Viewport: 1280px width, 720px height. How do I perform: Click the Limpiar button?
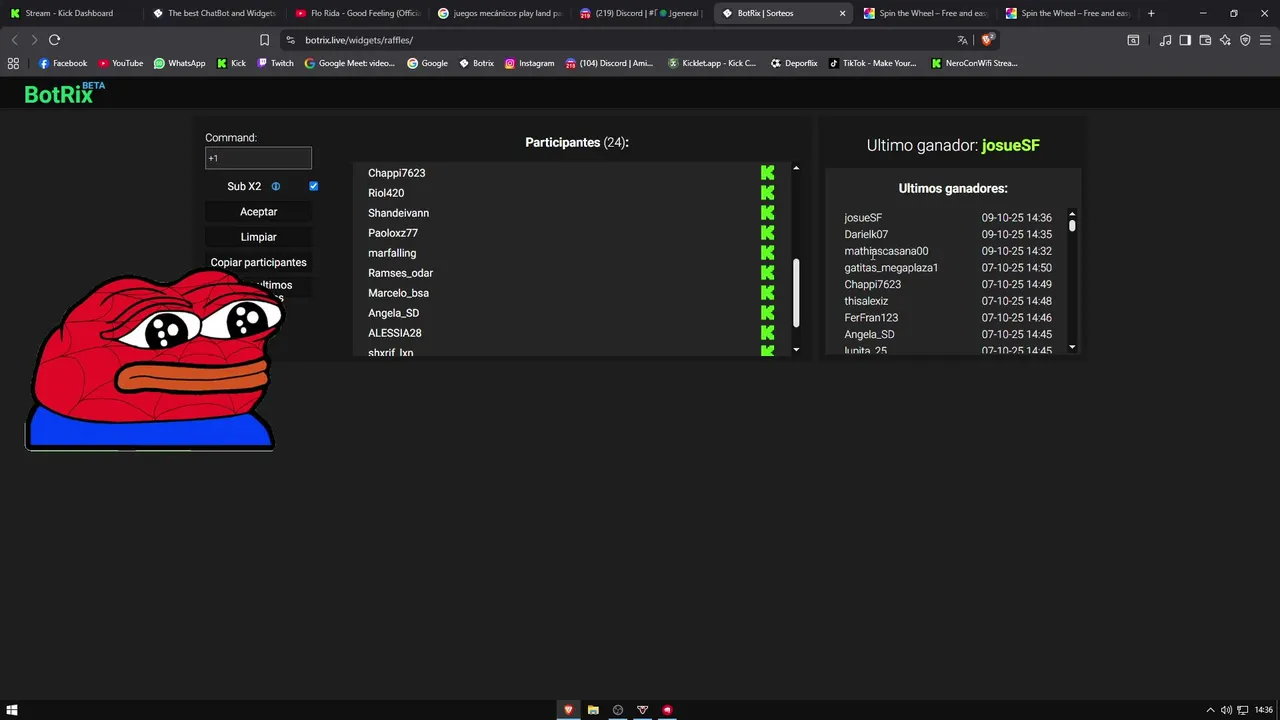click(258, 237)
